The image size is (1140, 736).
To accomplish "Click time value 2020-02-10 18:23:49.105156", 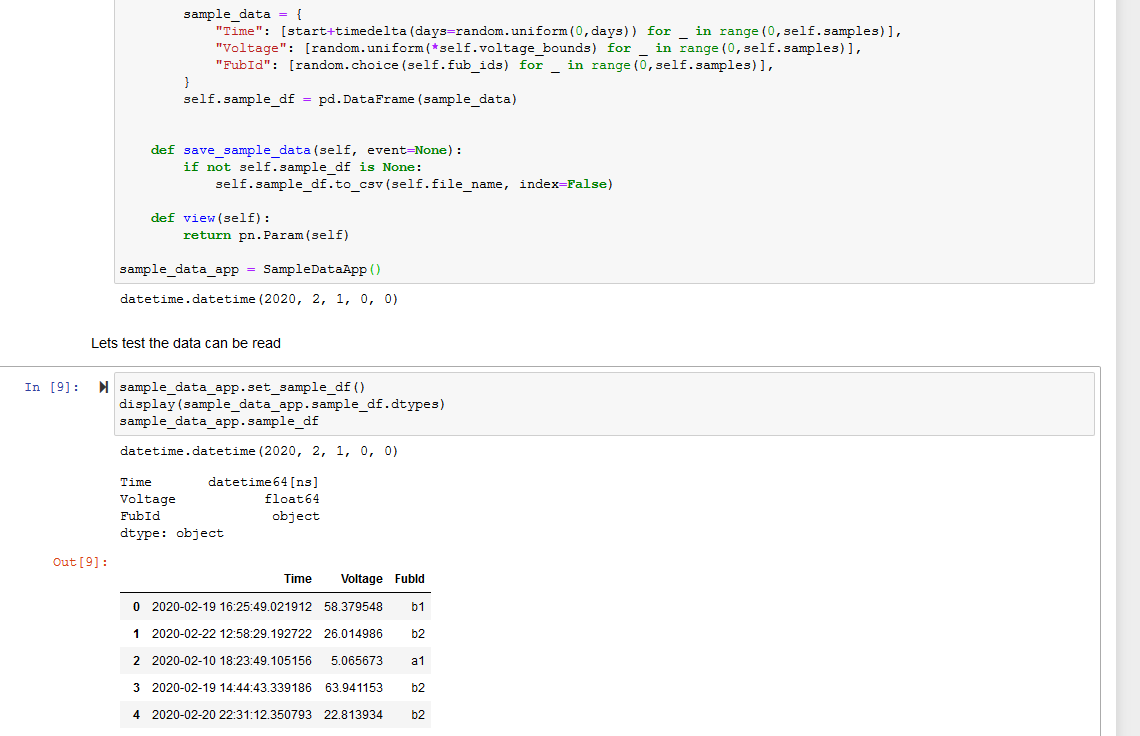I will pos(231,660).
